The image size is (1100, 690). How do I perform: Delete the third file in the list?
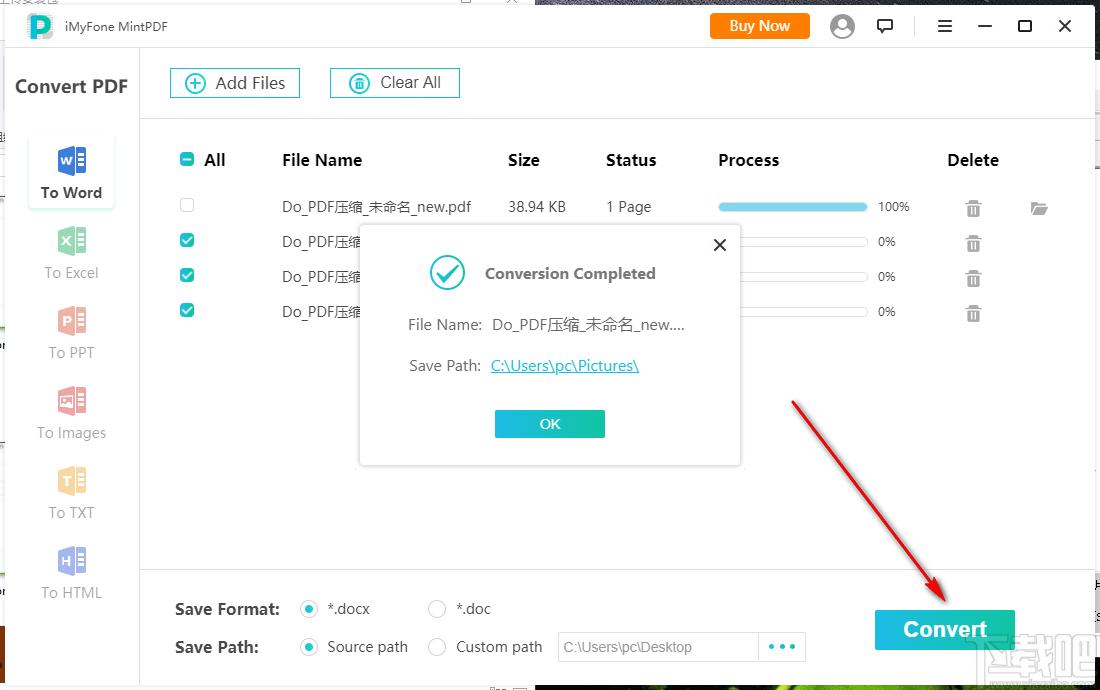point(973,278)
